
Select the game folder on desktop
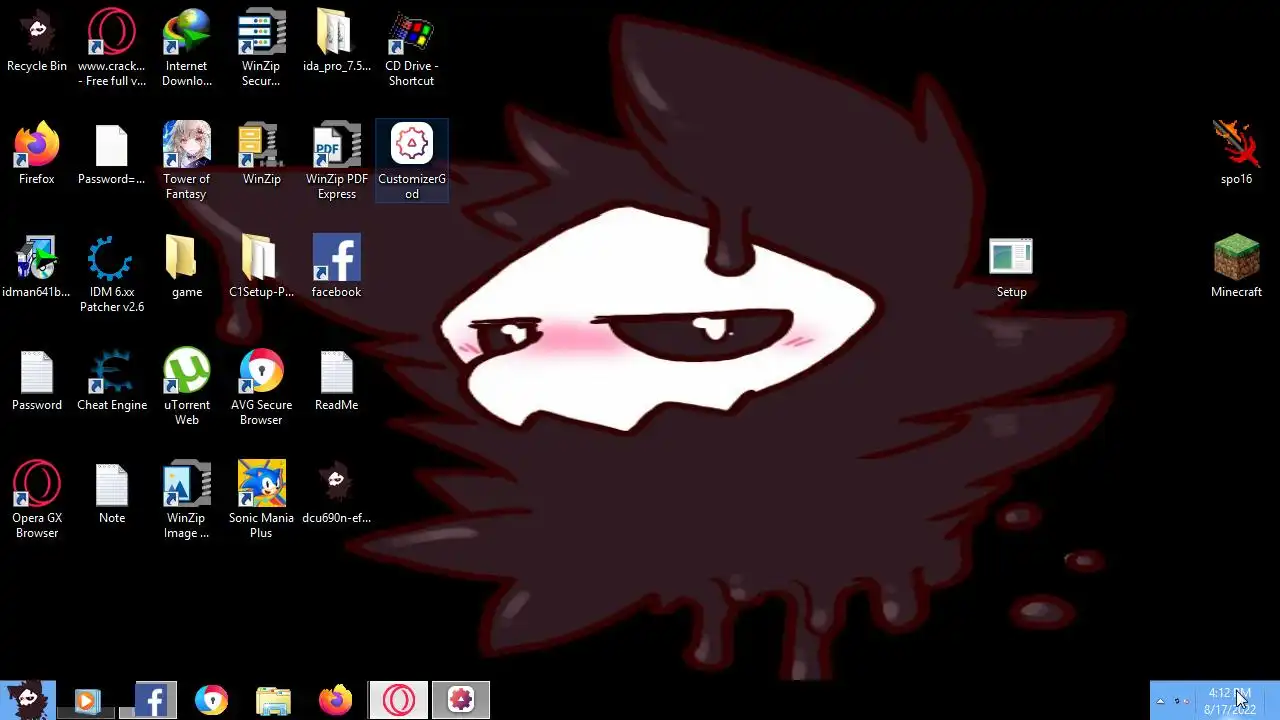point(187,267)
